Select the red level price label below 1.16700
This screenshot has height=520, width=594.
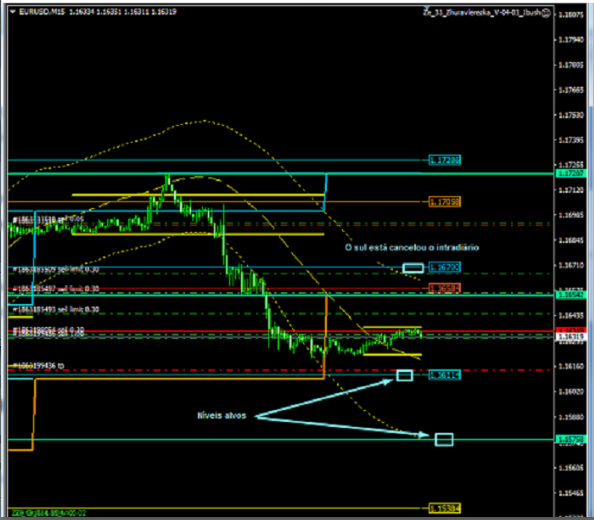pyautogui.click(x=444, y=289)
